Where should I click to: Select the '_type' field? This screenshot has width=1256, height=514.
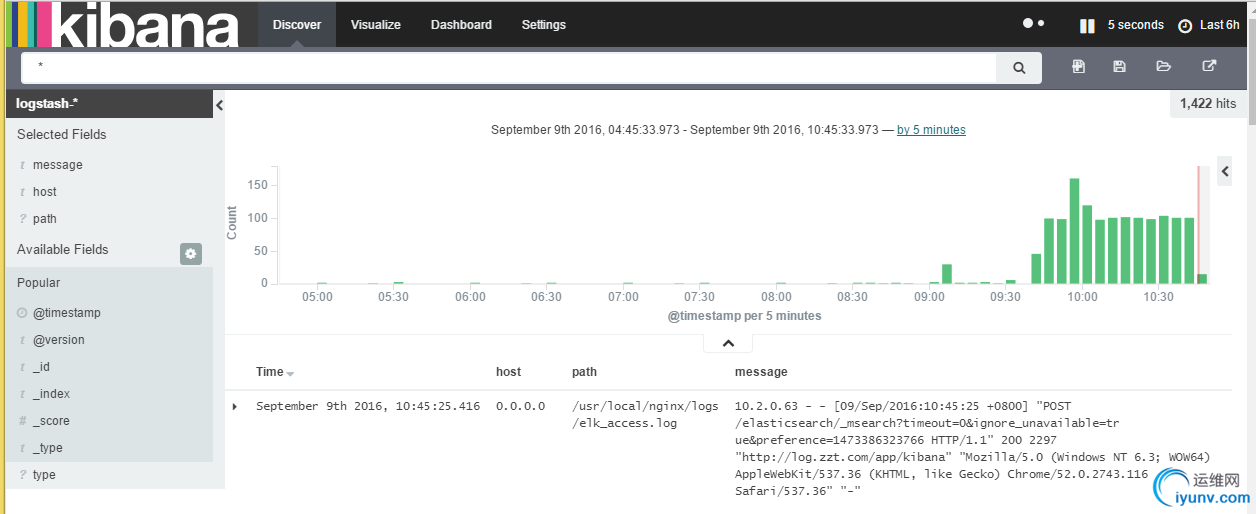coord(48,448)
